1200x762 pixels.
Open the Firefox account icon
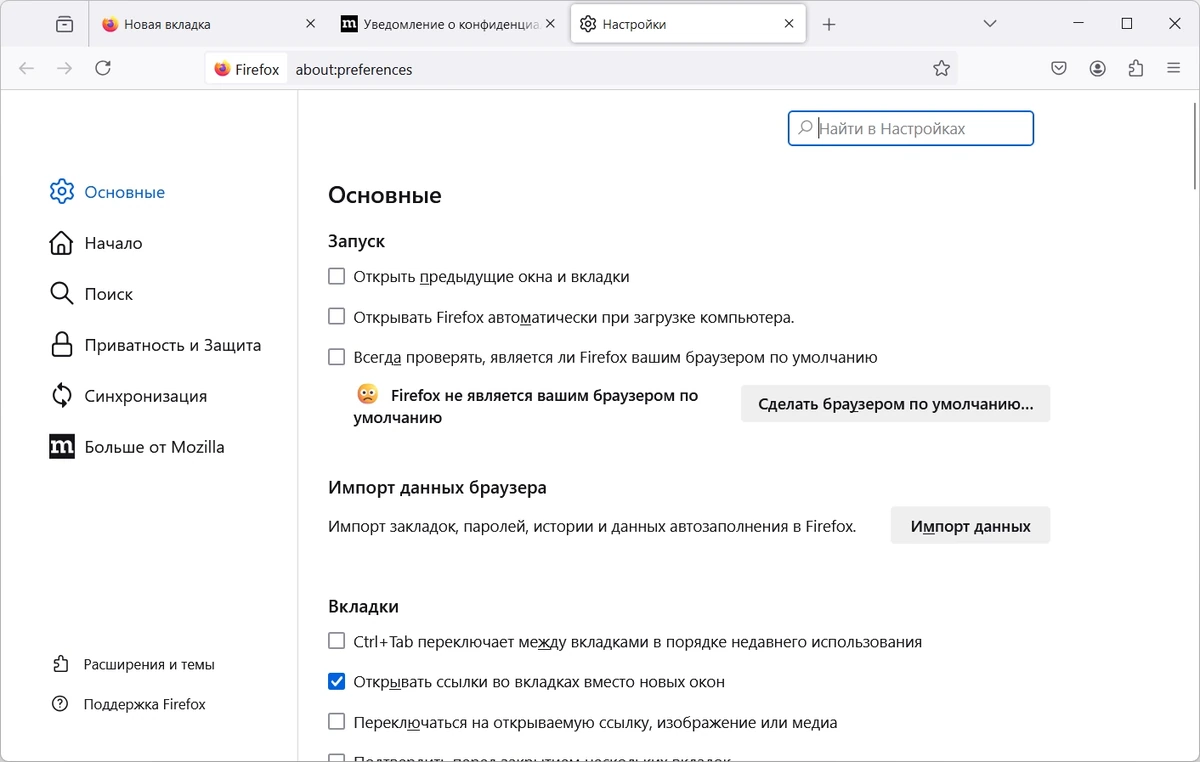tap(1097, 69)
